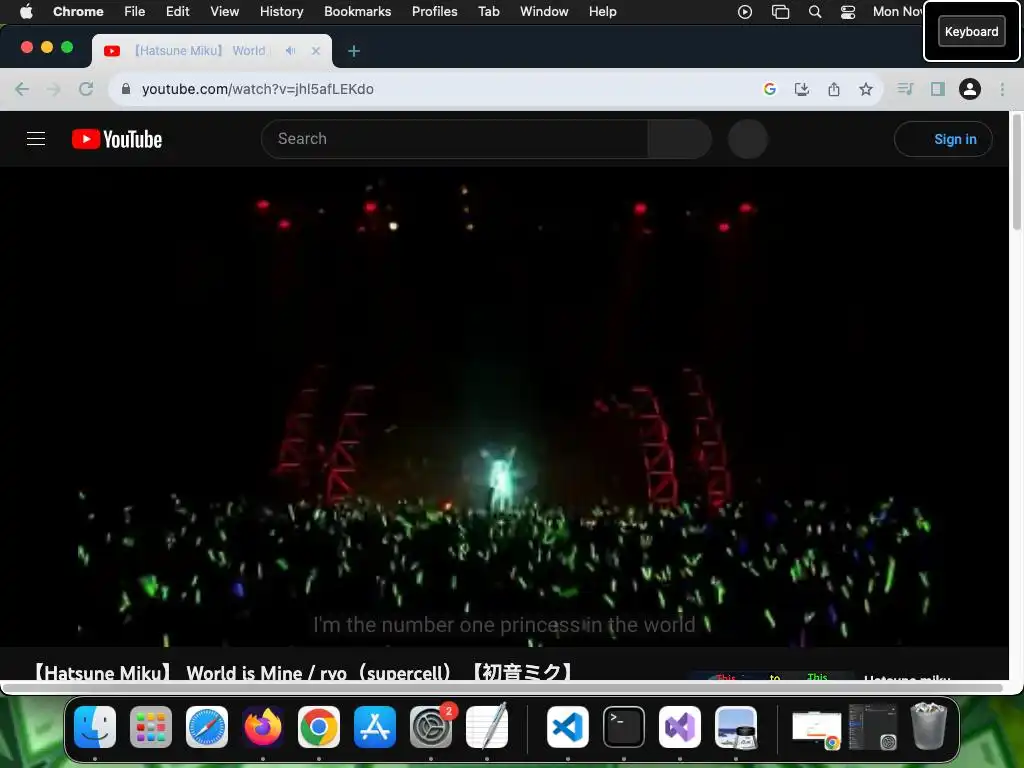Open the Apple menu

coord(26,11)
